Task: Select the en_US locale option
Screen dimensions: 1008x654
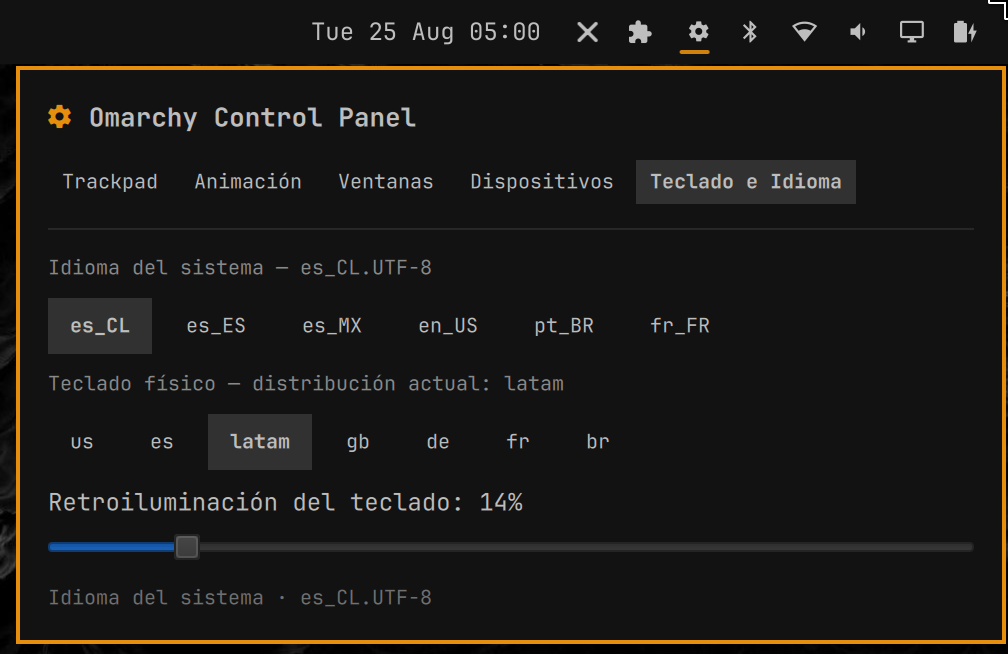Action: [448, 326]
